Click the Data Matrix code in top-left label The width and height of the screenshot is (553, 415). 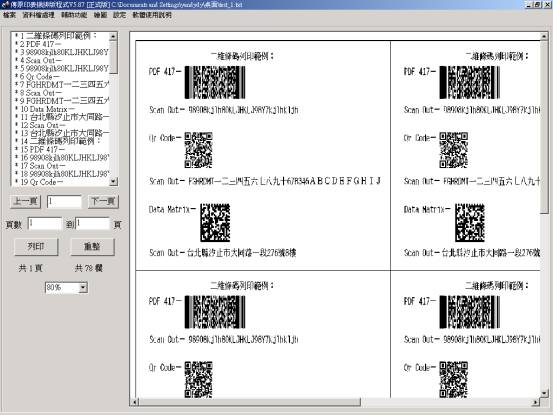(215, 222)
